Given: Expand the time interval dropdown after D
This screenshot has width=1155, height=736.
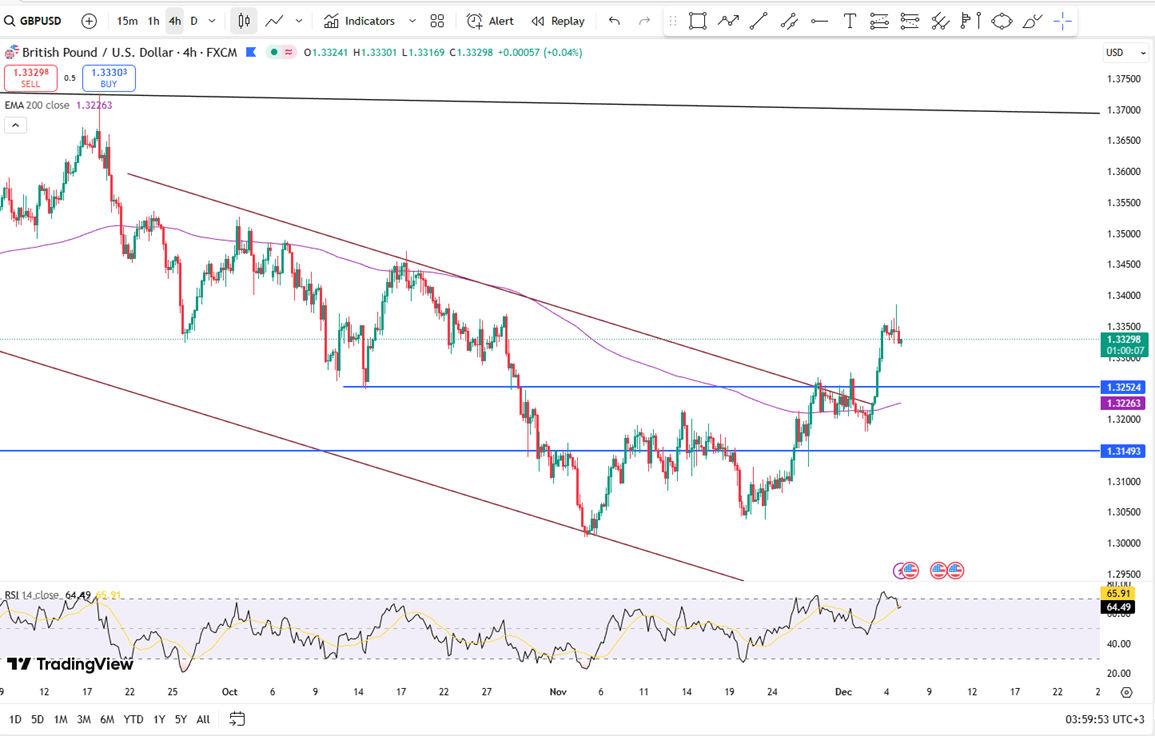Looking at the screenshot, I should [212, 21].
